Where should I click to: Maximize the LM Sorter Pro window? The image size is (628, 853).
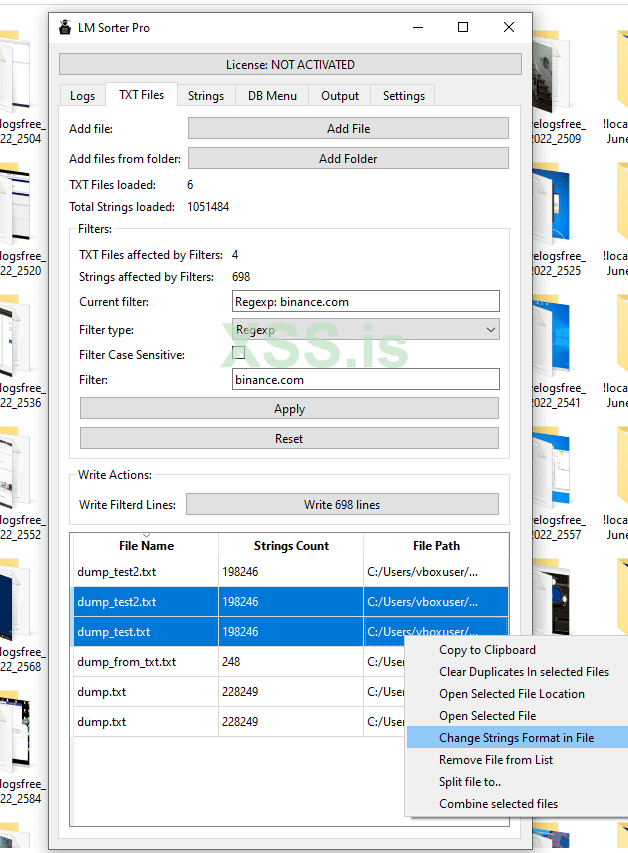click(463, 27)
